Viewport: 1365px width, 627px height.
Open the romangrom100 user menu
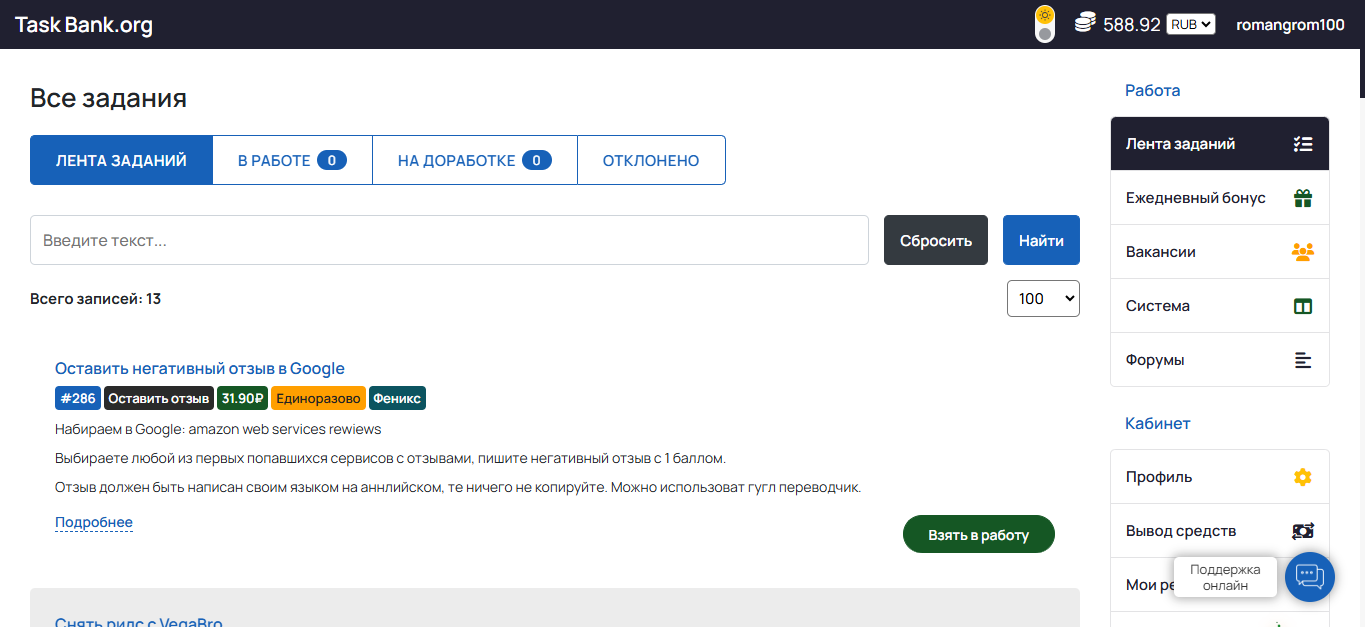(x=1290, y=25)
